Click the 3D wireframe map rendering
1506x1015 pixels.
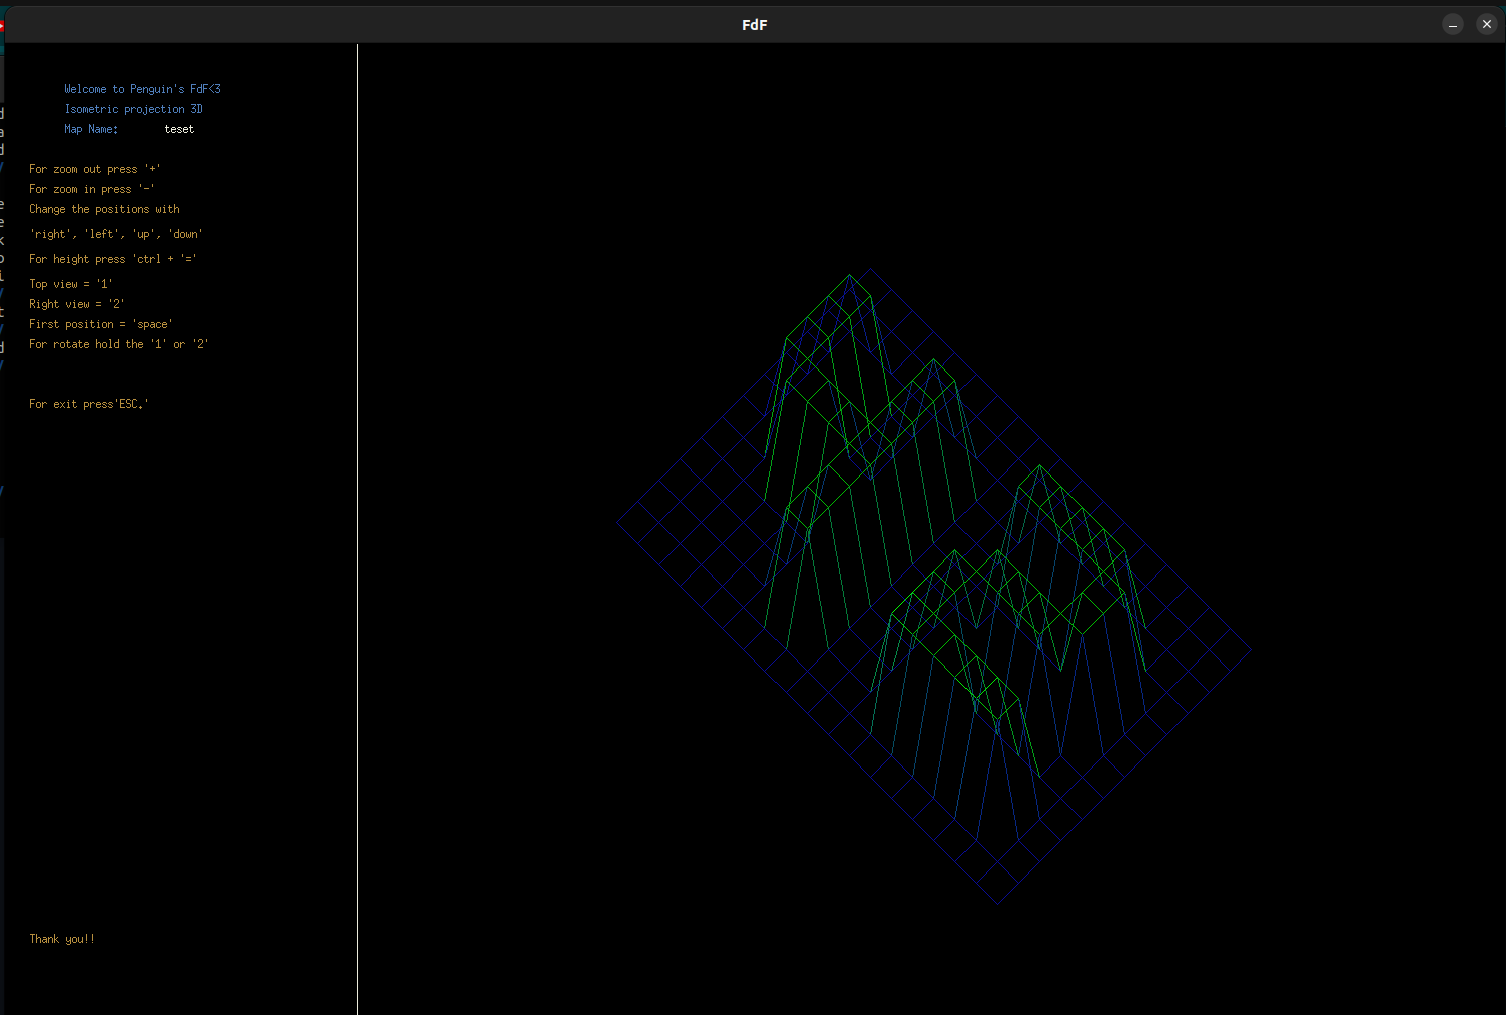tap(933, 586)
